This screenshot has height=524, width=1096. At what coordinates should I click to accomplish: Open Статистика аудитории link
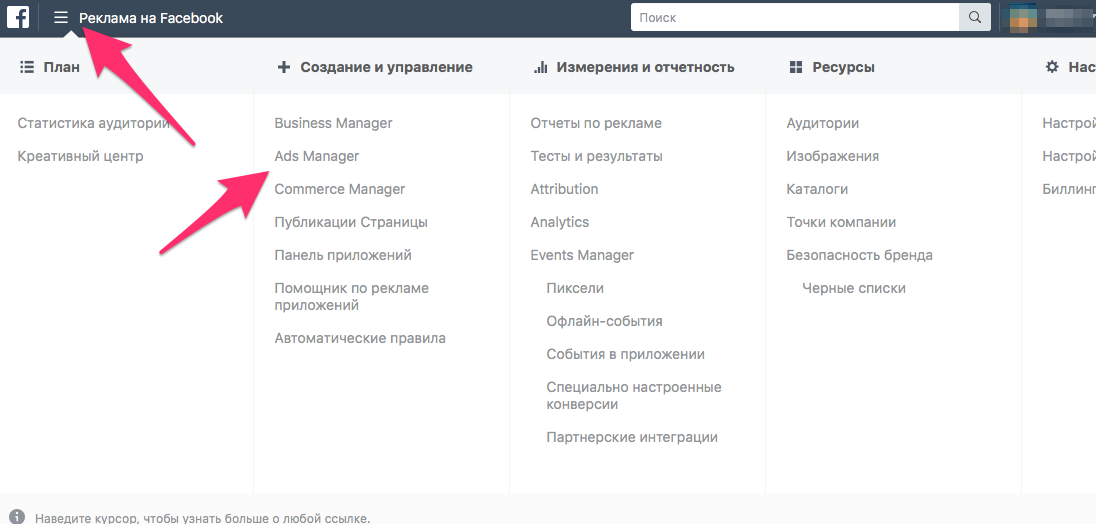click(94, 123)
